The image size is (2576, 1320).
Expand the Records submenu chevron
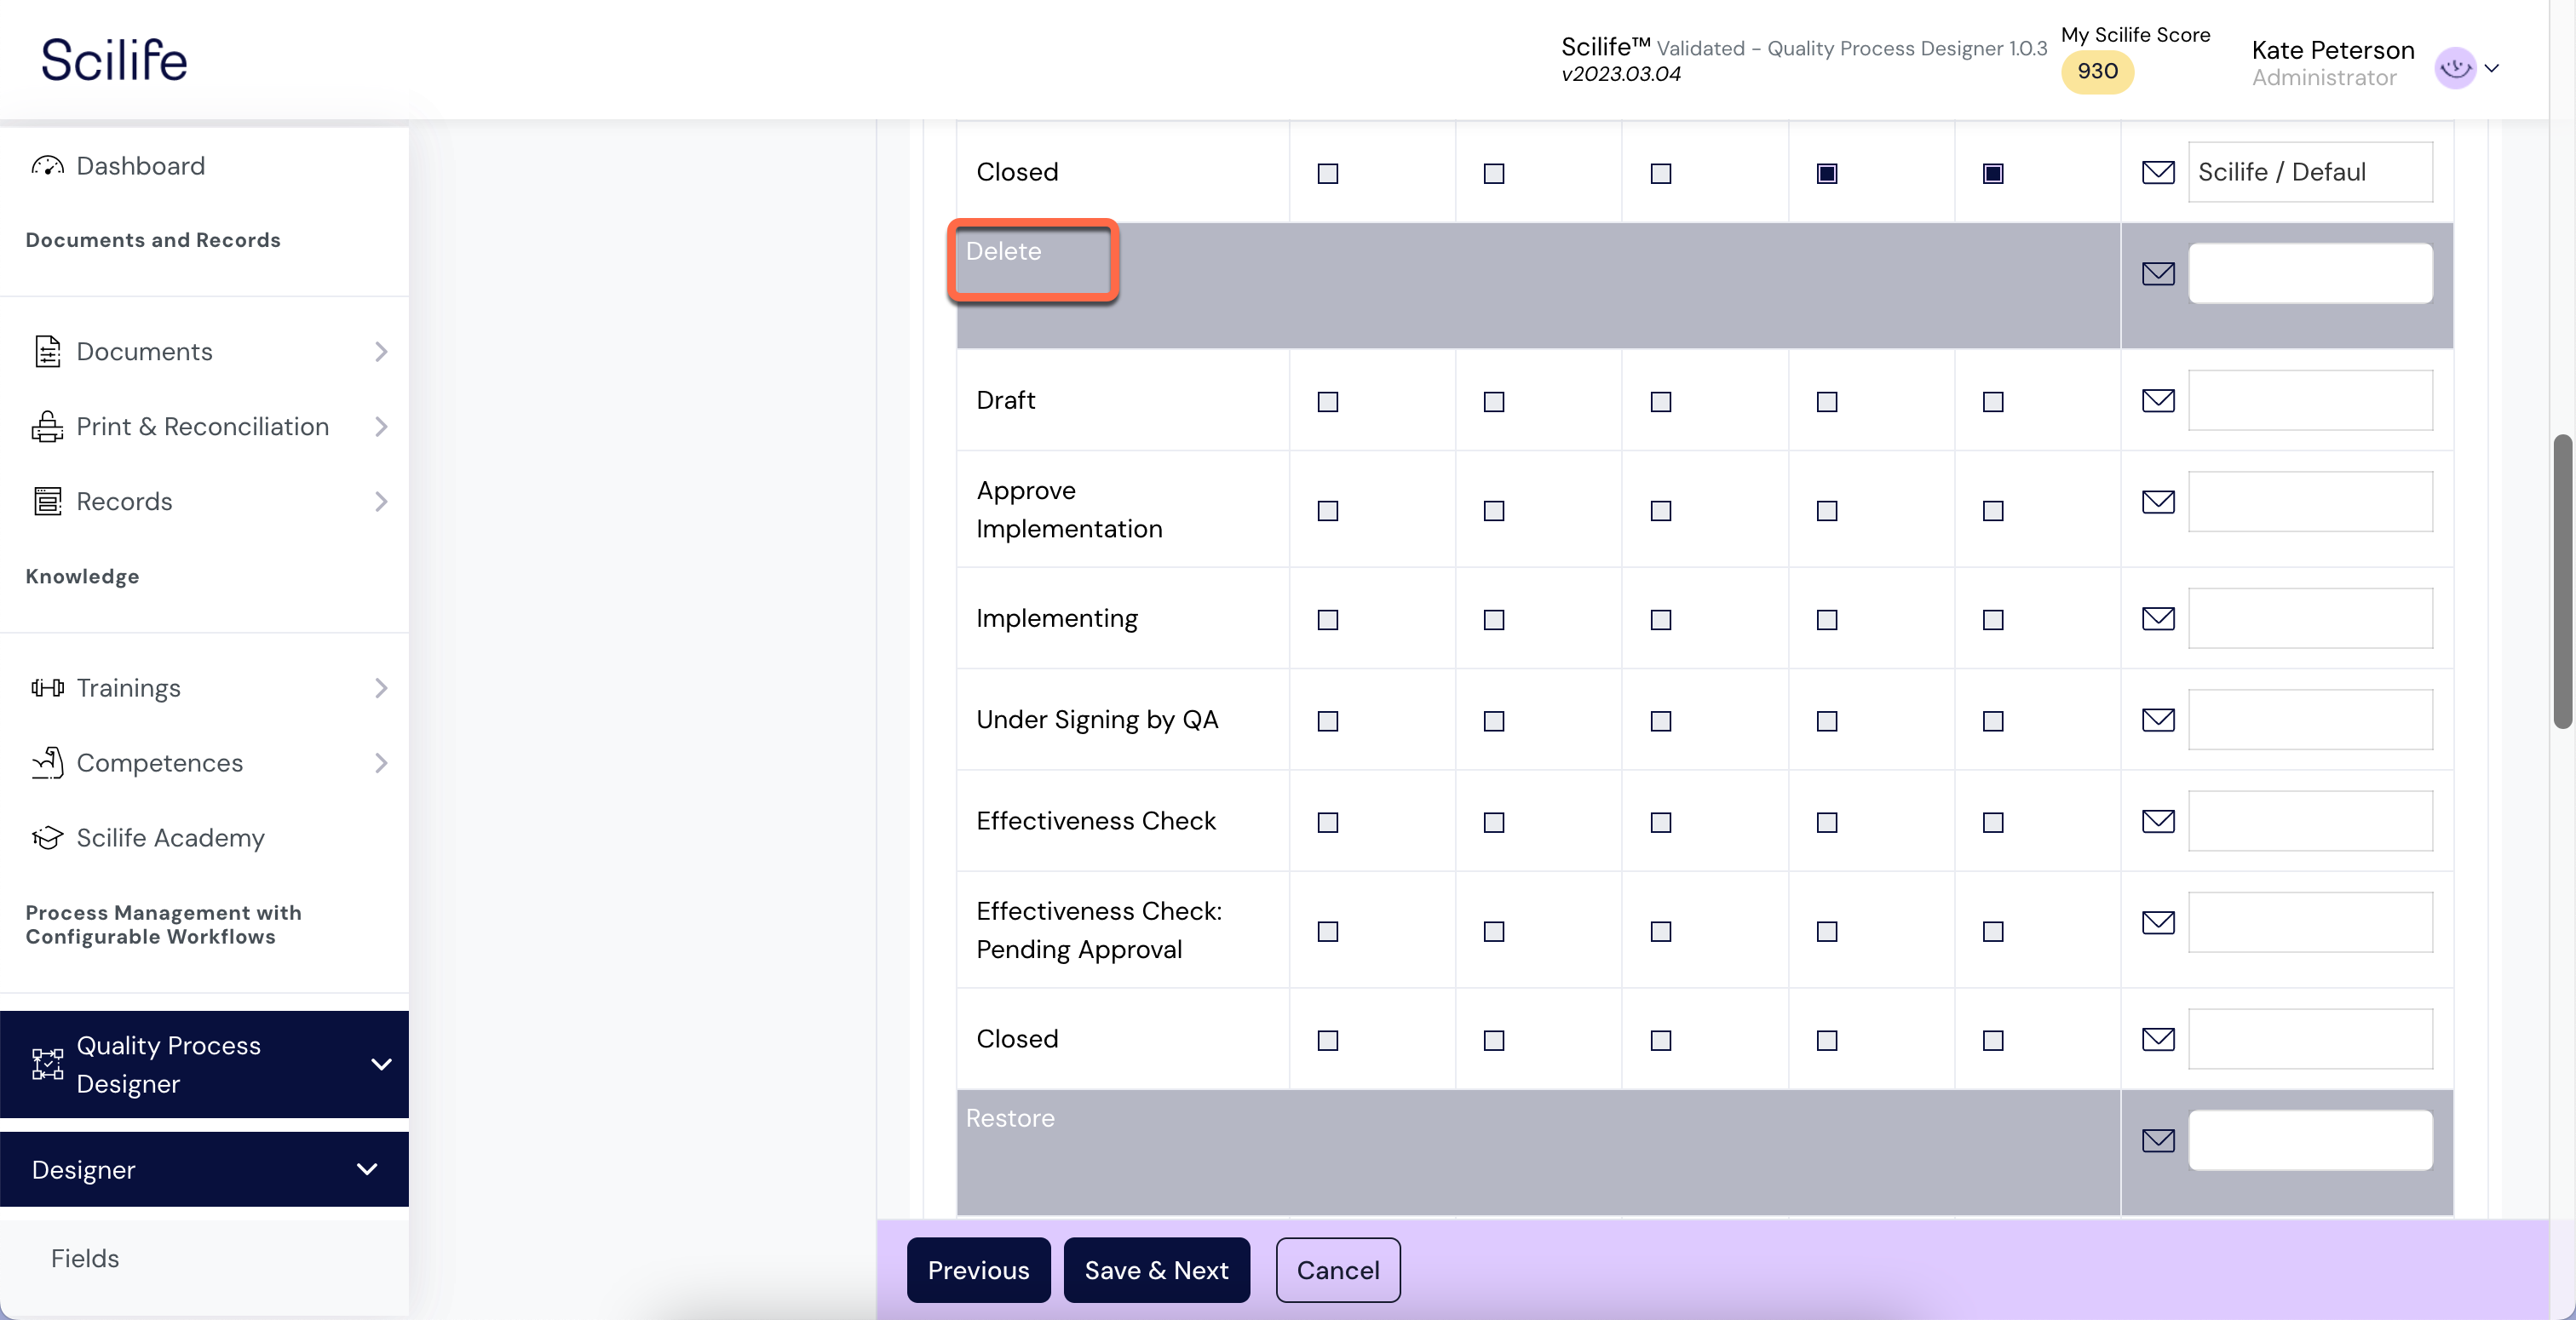(x=381, y=501)
